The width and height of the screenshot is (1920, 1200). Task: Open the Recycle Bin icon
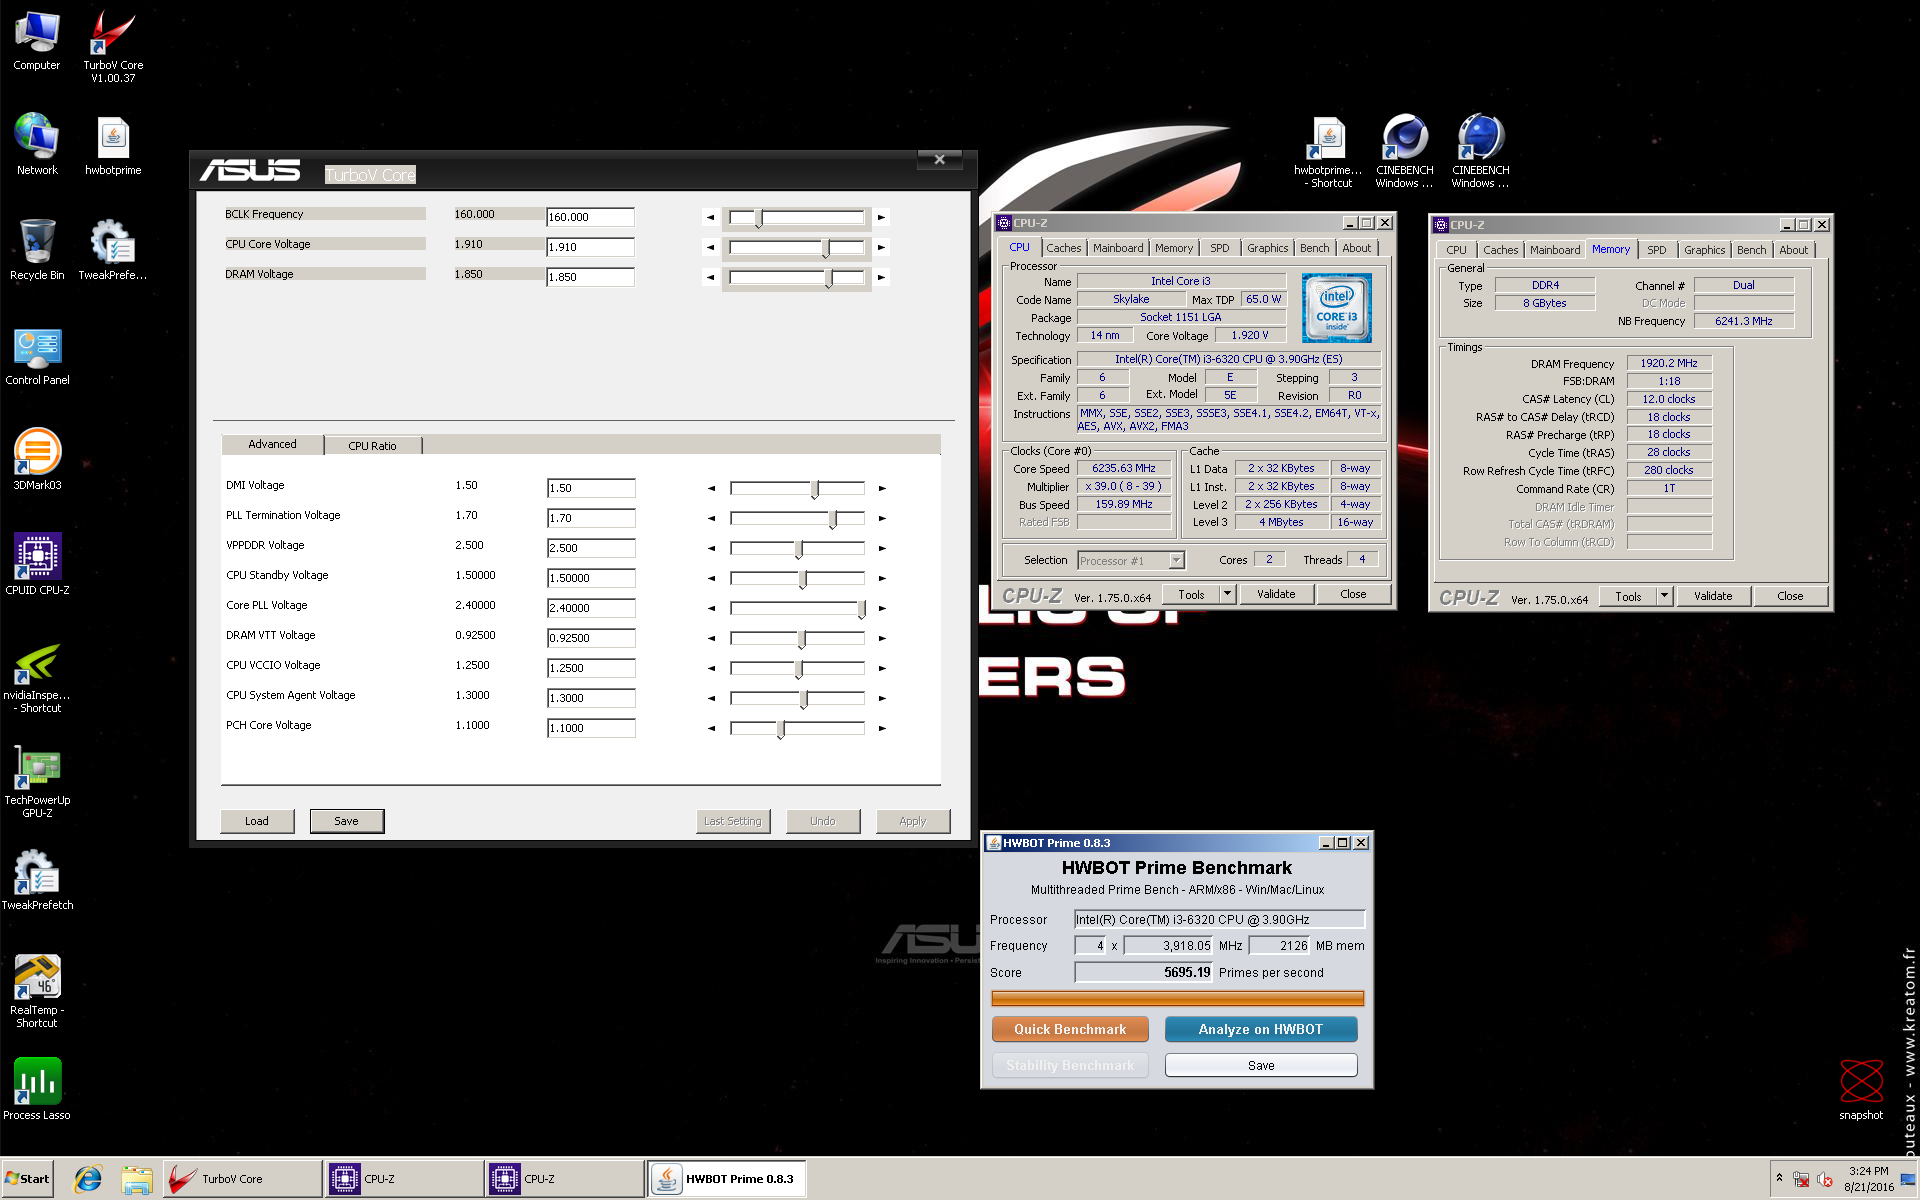click(x=37, y=250)
